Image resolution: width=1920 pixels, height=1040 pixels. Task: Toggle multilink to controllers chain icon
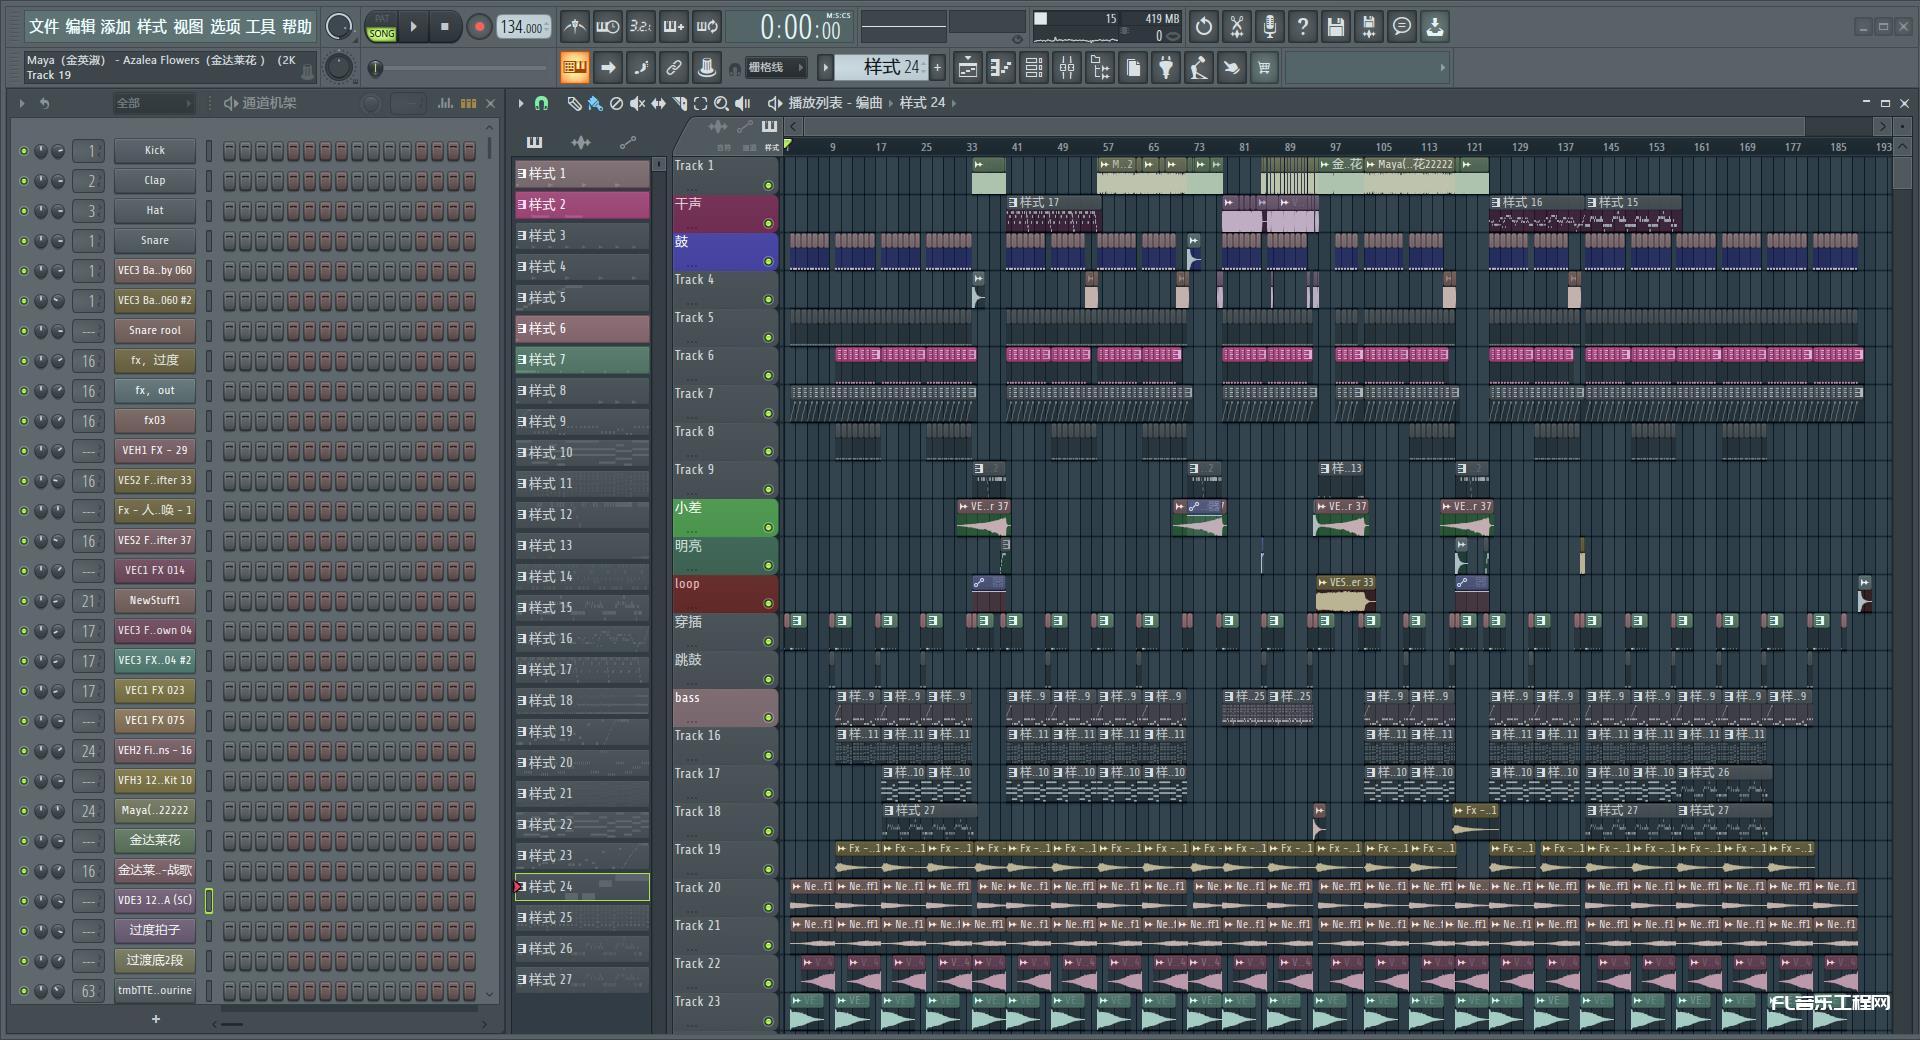click(674, 68)
